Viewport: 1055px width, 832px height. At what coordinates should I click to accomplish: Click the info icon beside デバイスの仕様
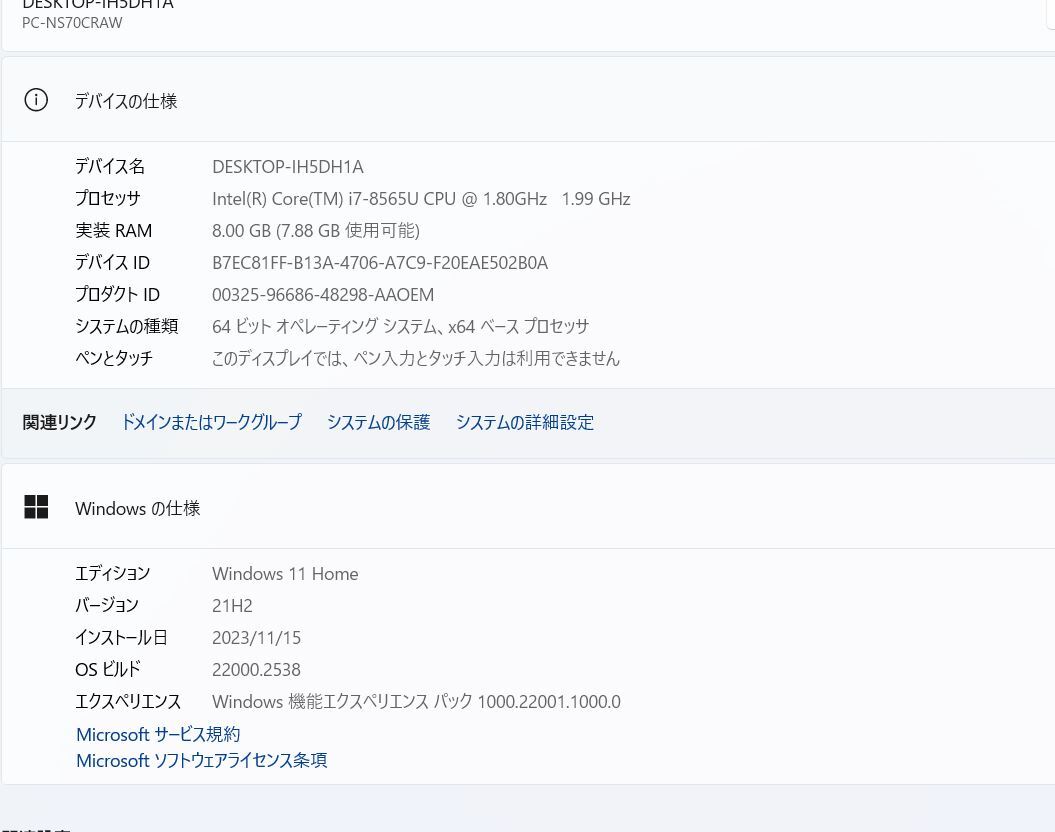click(x=36, y=100)
